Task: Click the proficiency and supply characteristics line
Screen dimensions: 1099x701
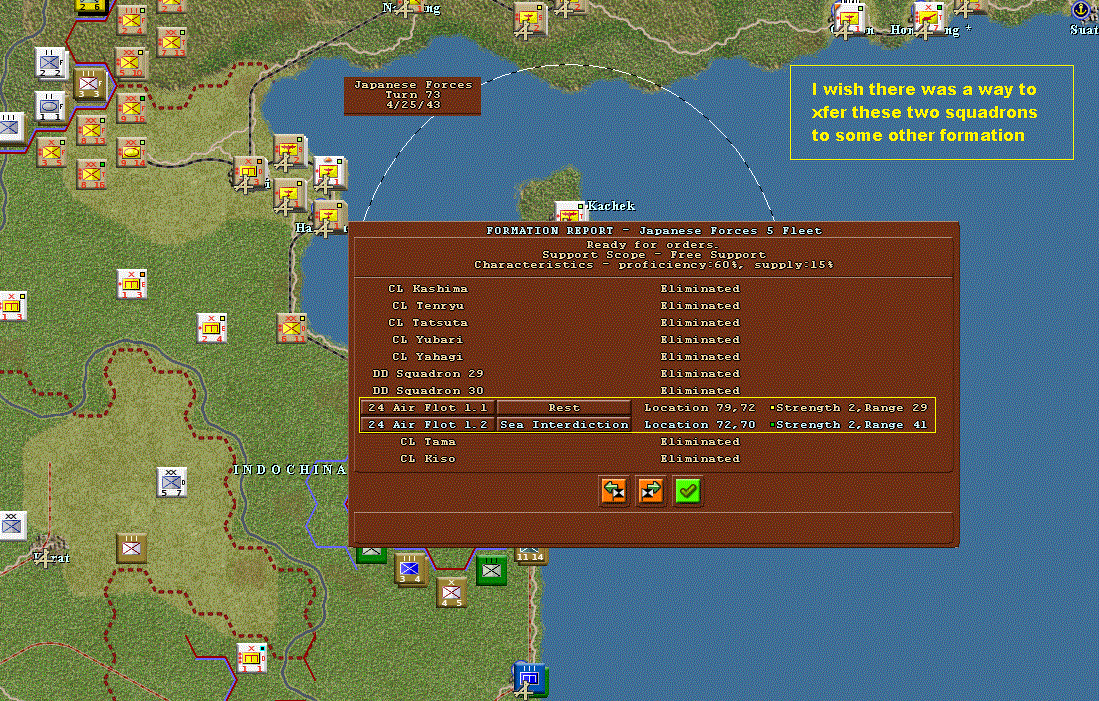Action: coord(653,264)
